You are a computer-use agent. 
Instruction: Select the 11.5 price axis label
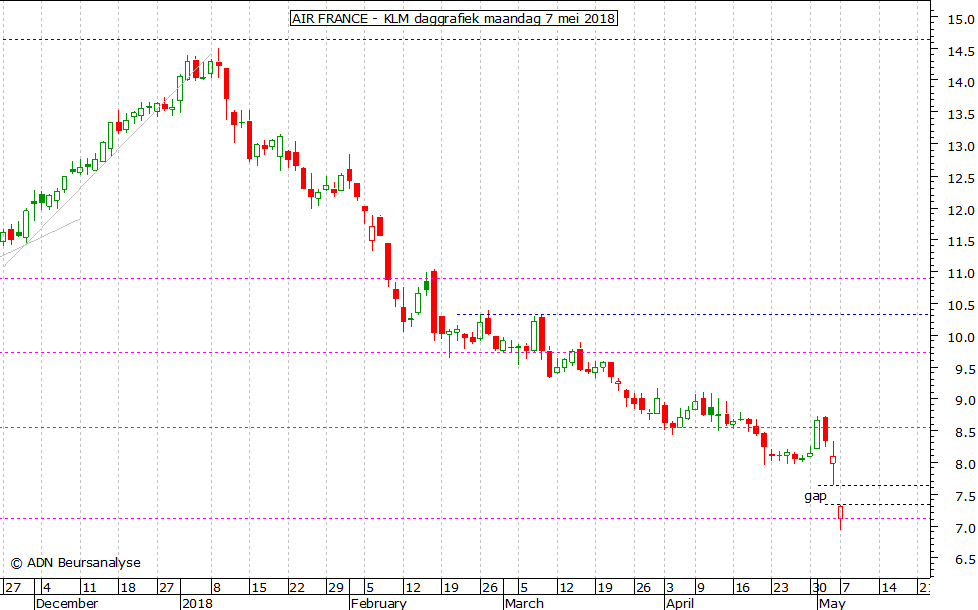pos(961,241)
